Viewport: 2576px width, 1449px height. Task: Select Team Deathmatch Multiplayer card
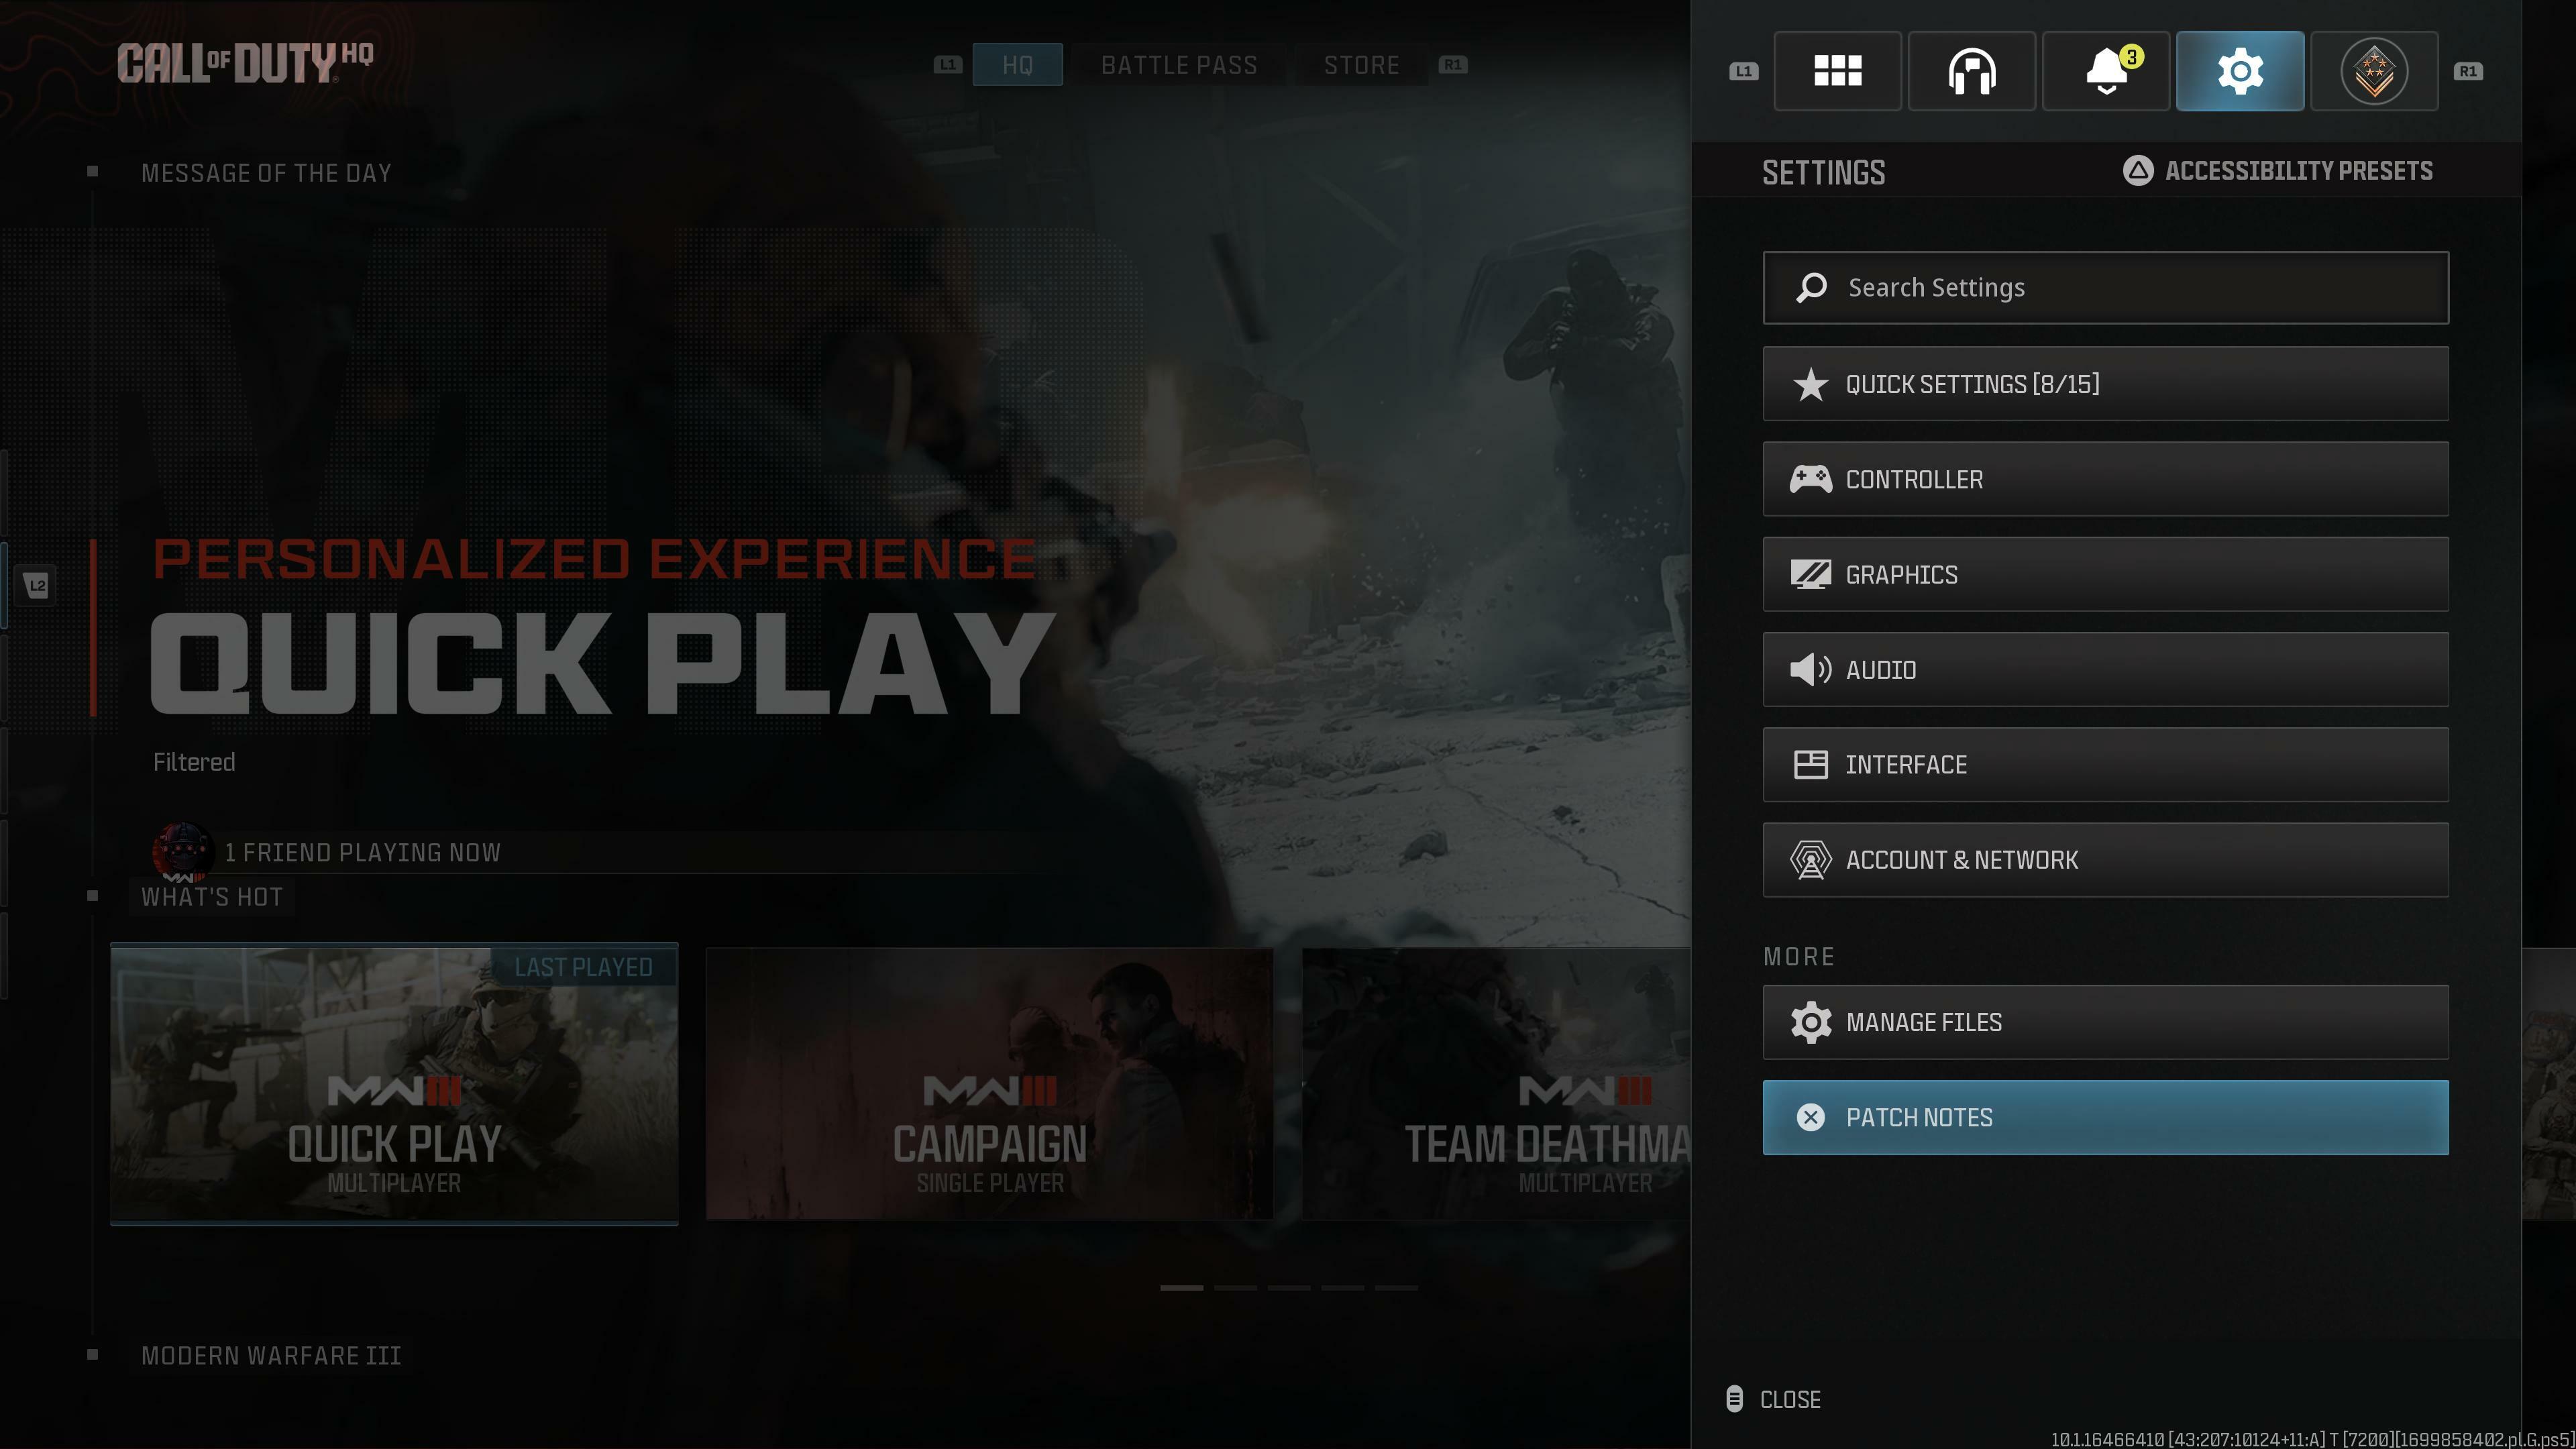[x=1496, y=1083]
